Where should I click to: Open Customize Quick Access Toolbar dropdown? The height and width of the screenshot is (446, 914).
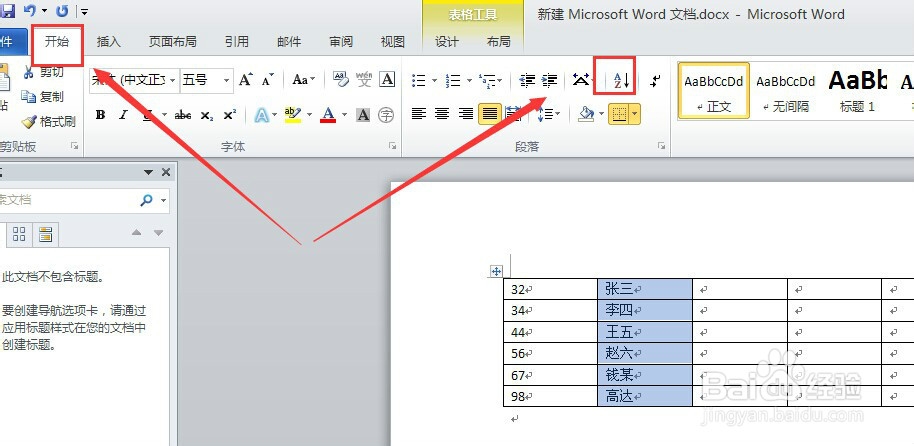(85, 10)
